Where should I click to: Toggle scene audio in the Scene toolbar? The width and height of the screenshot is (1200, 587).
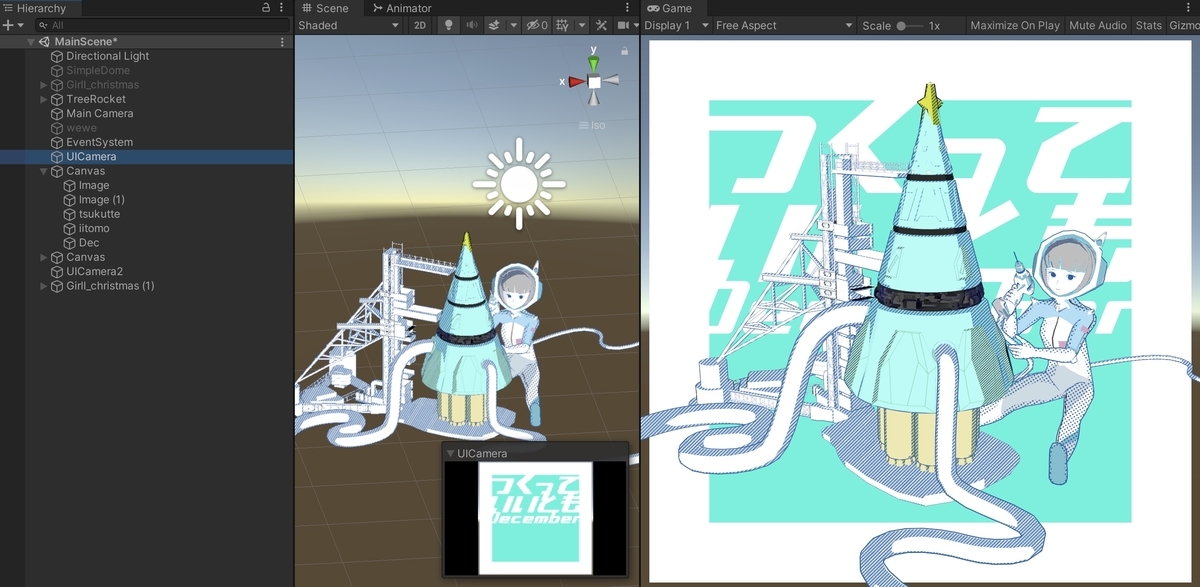coord(472,25)
